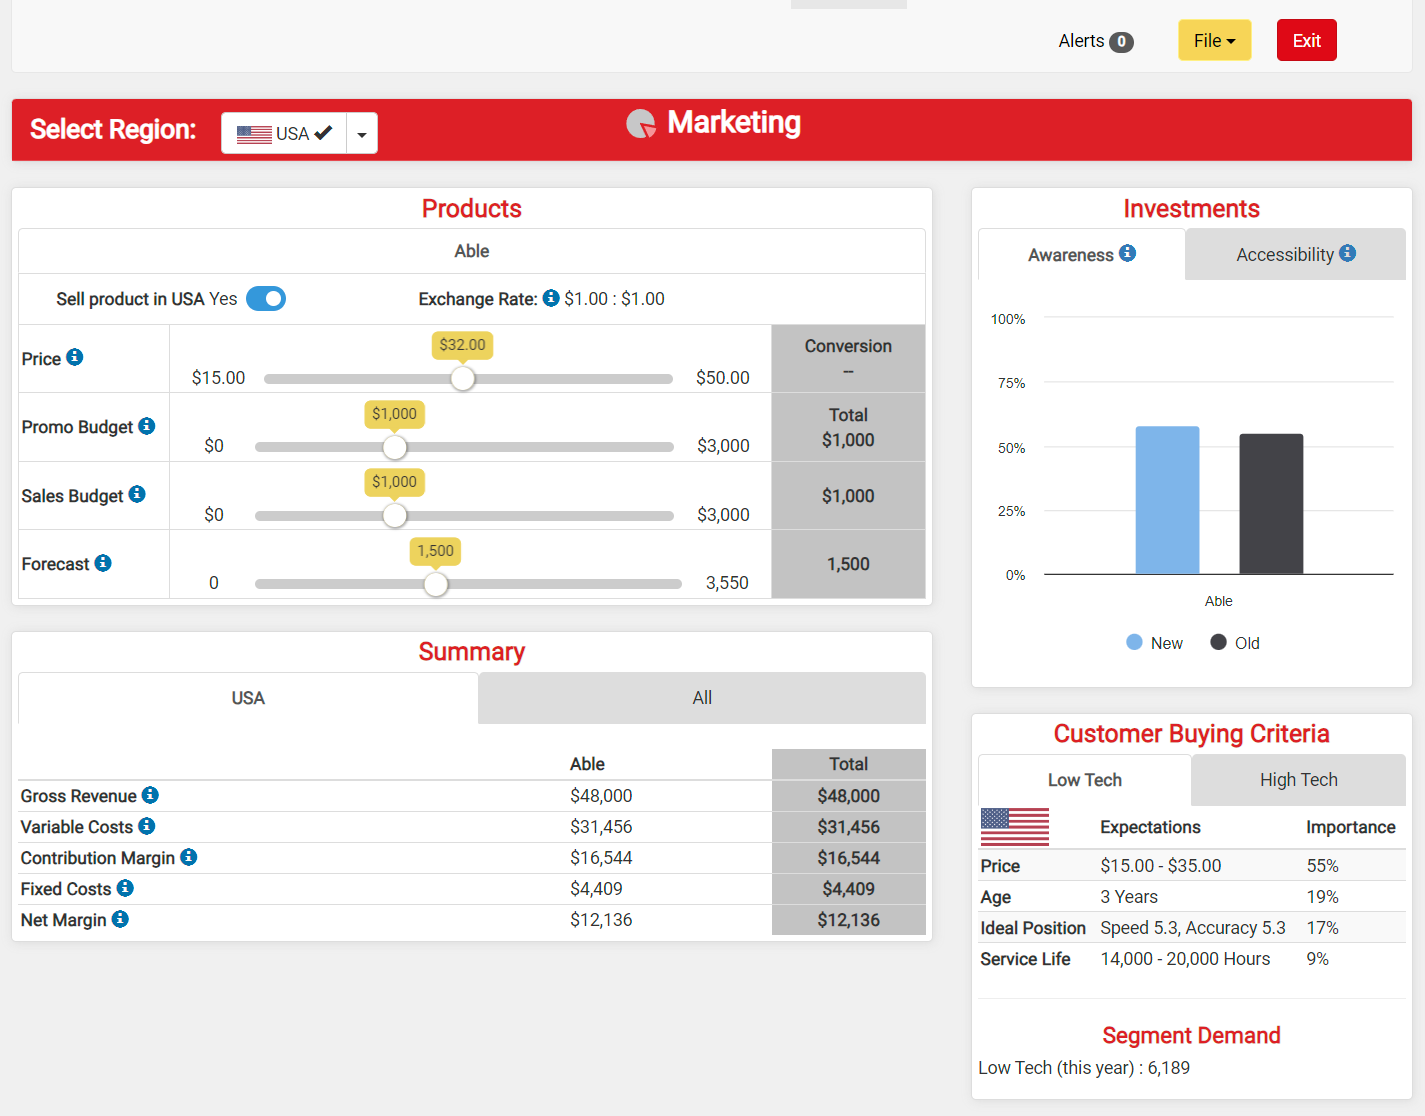Click the Ideal Position expectation text
This screenshot has width=1425, height=1116.
click(x=1193, y=928)
